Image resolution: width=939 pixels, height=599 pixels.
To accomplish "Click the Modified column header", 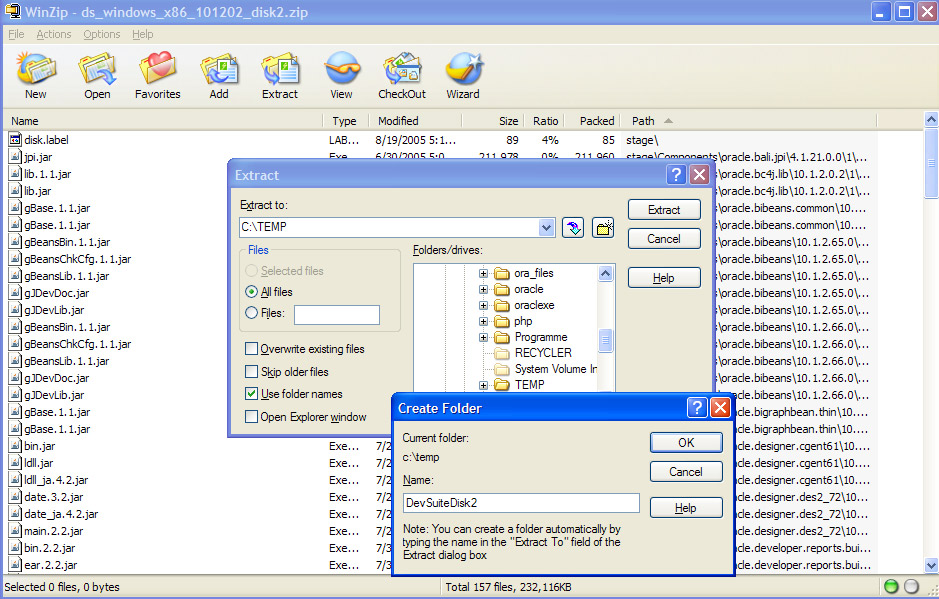I will 416,121.
